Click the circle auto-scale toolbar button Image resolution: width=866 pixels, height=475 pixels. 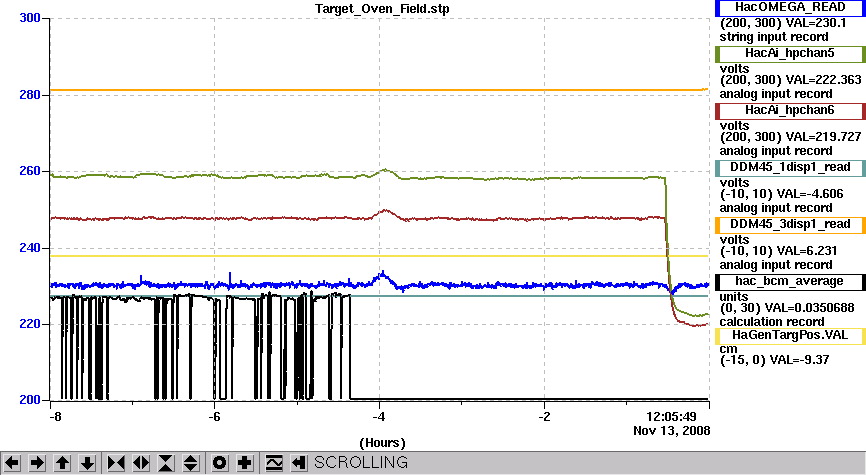[x=219, y=462]
